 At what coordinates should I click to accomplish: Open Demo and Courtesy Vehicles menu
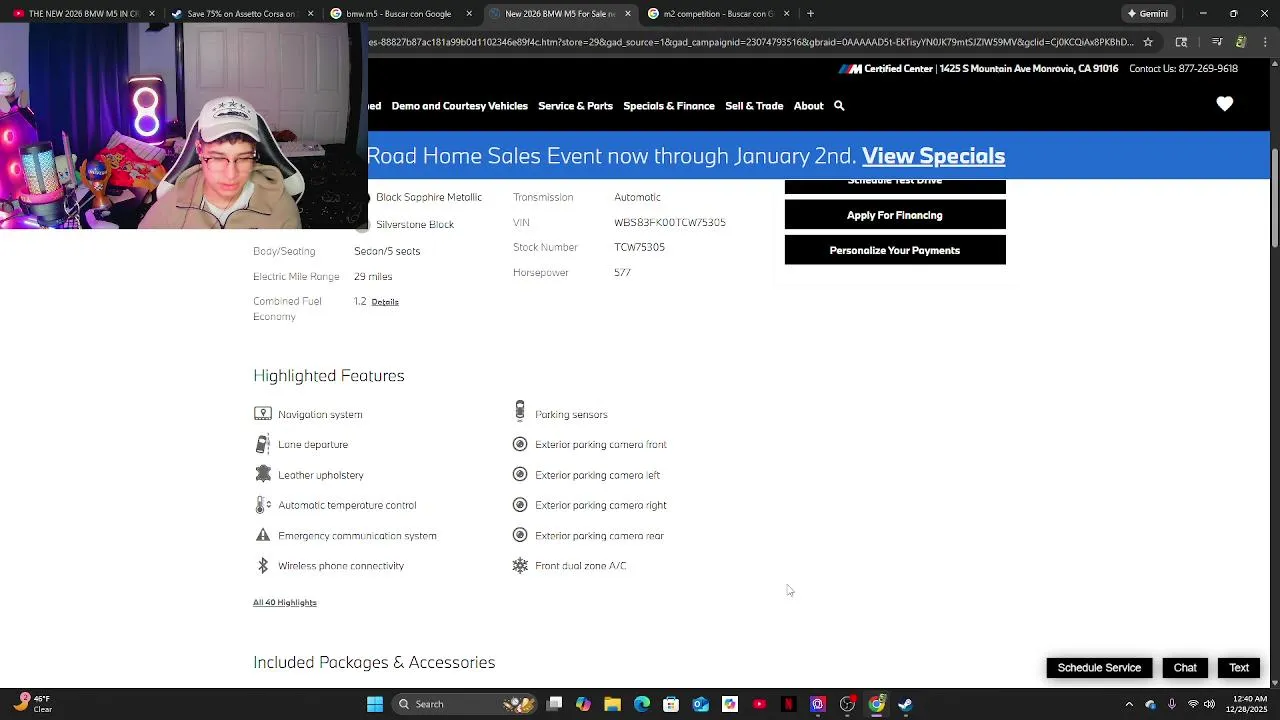tap(460, 106)
